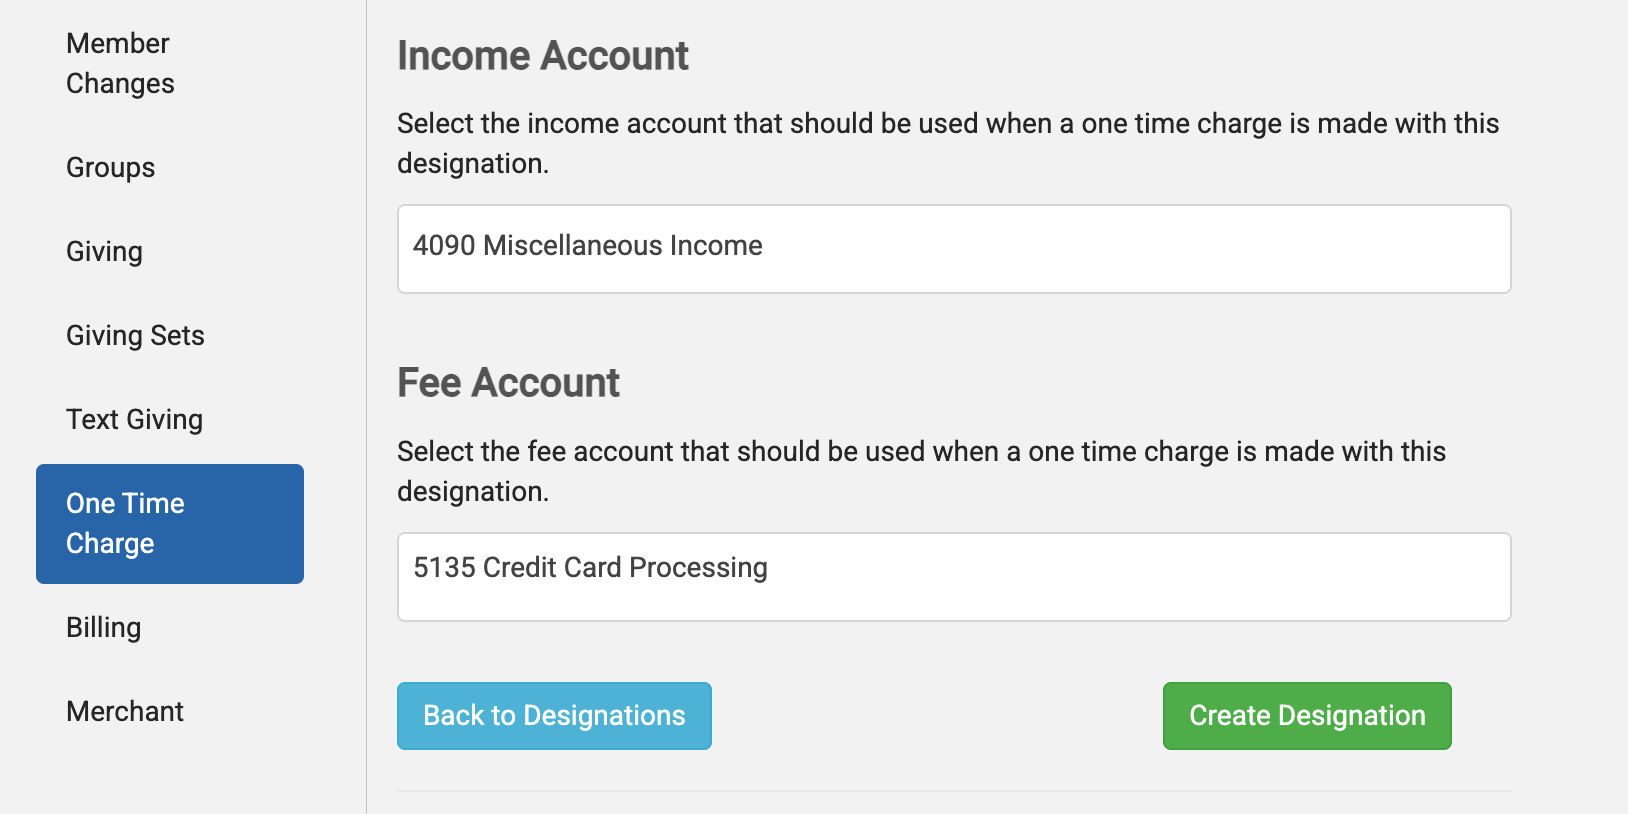Open the Billing section

click(x=103, y=629)
